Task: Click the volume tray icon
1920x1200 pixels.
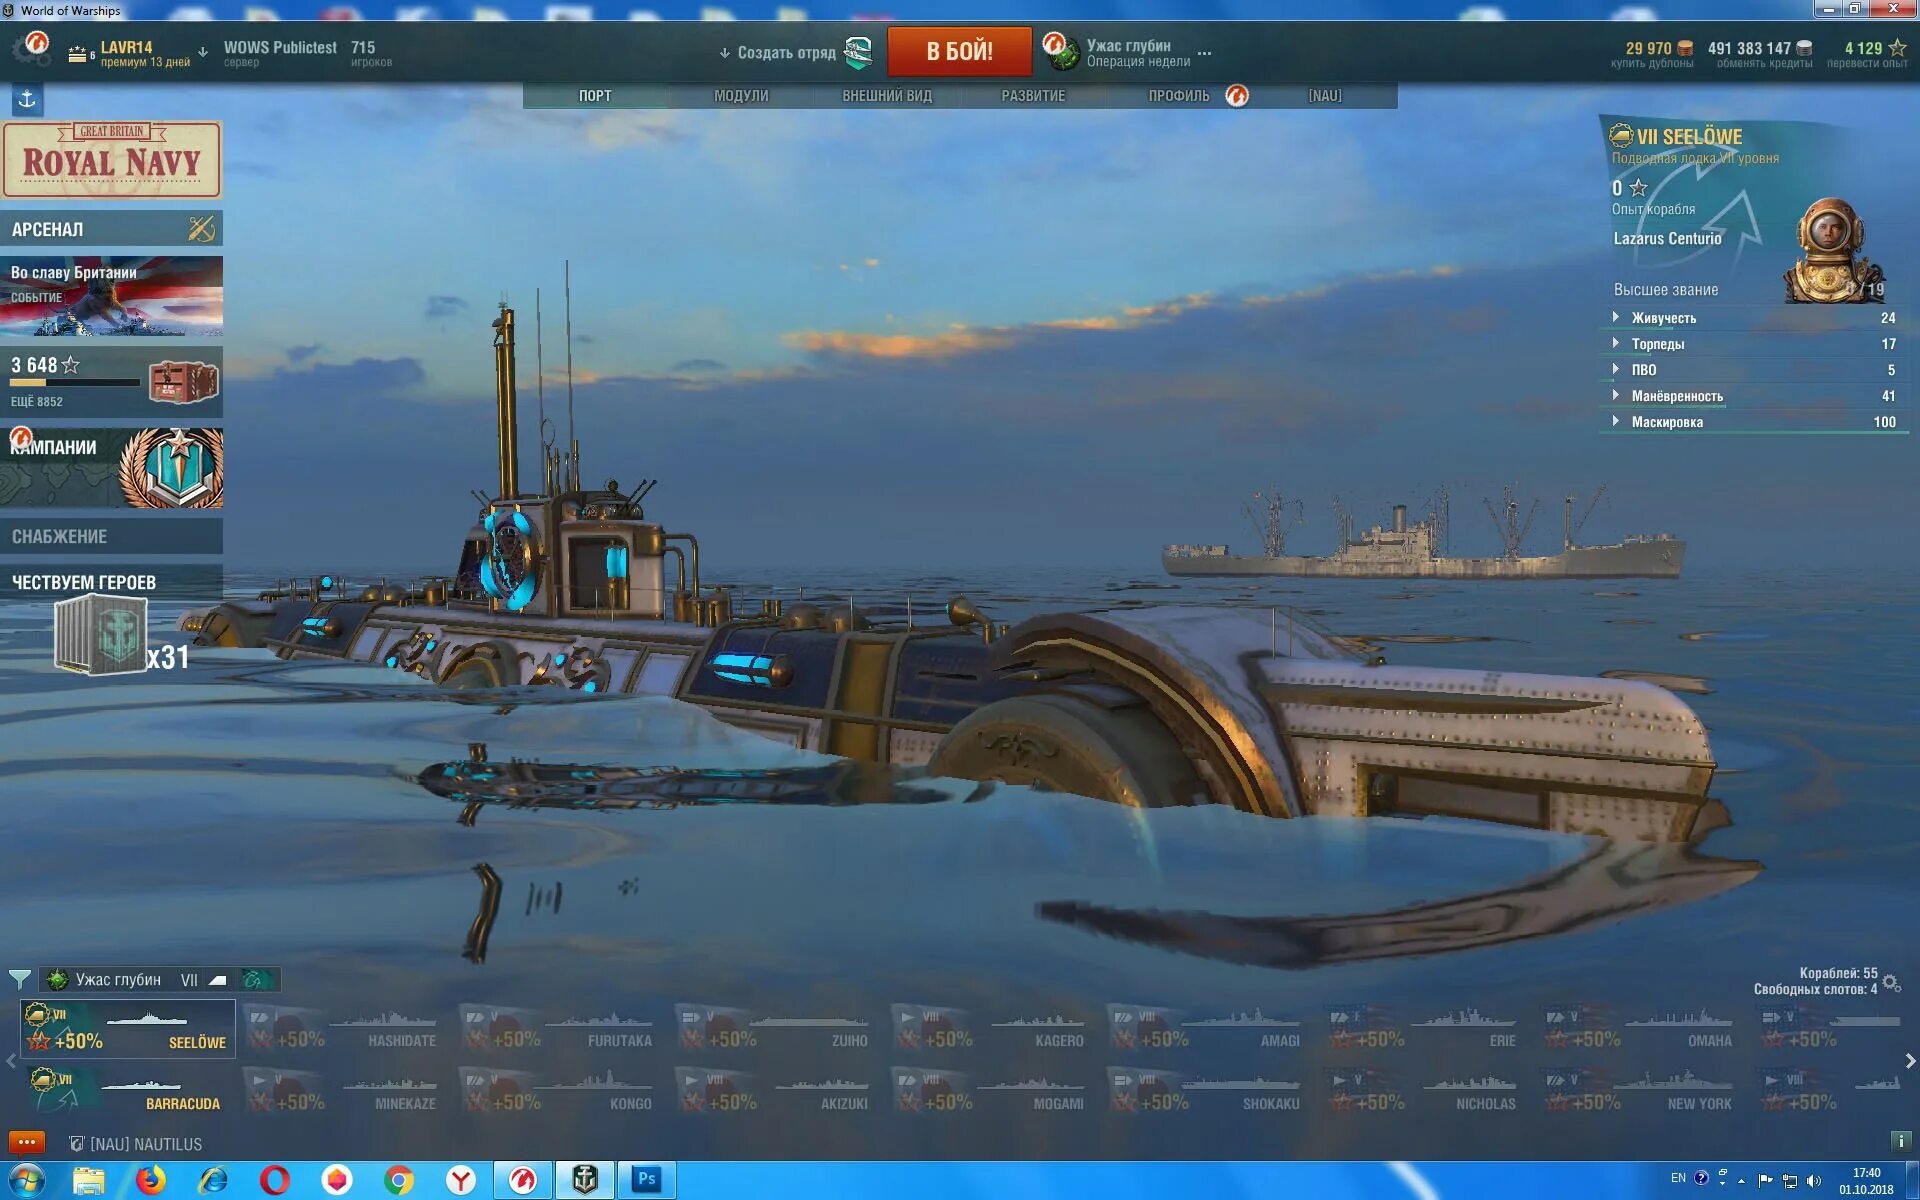Action: point(1814,1181)
